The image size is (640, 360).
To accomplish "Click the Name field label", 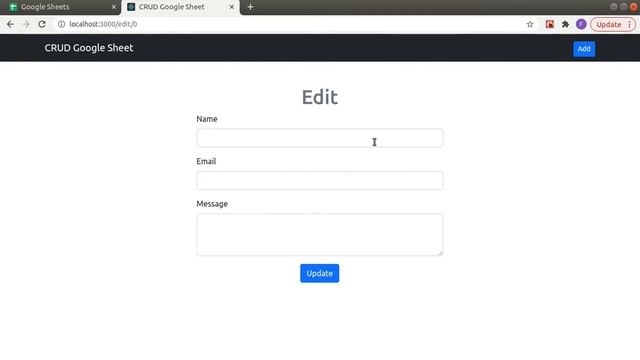I will pyautogui.click(x=207, y=119).
